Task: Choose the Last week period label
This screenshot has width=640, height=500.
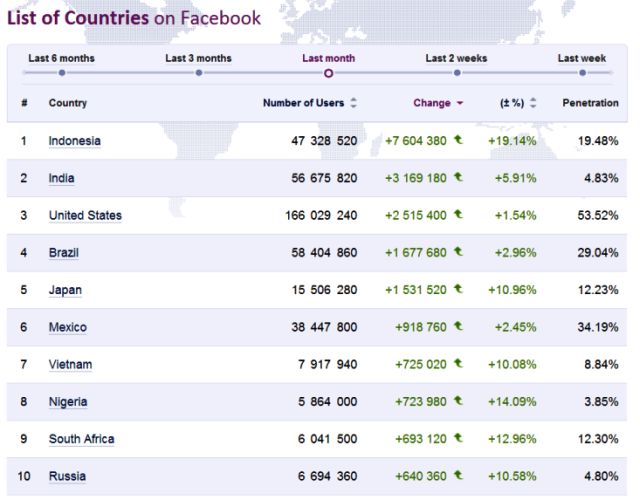Action: (x=582, y=58)
